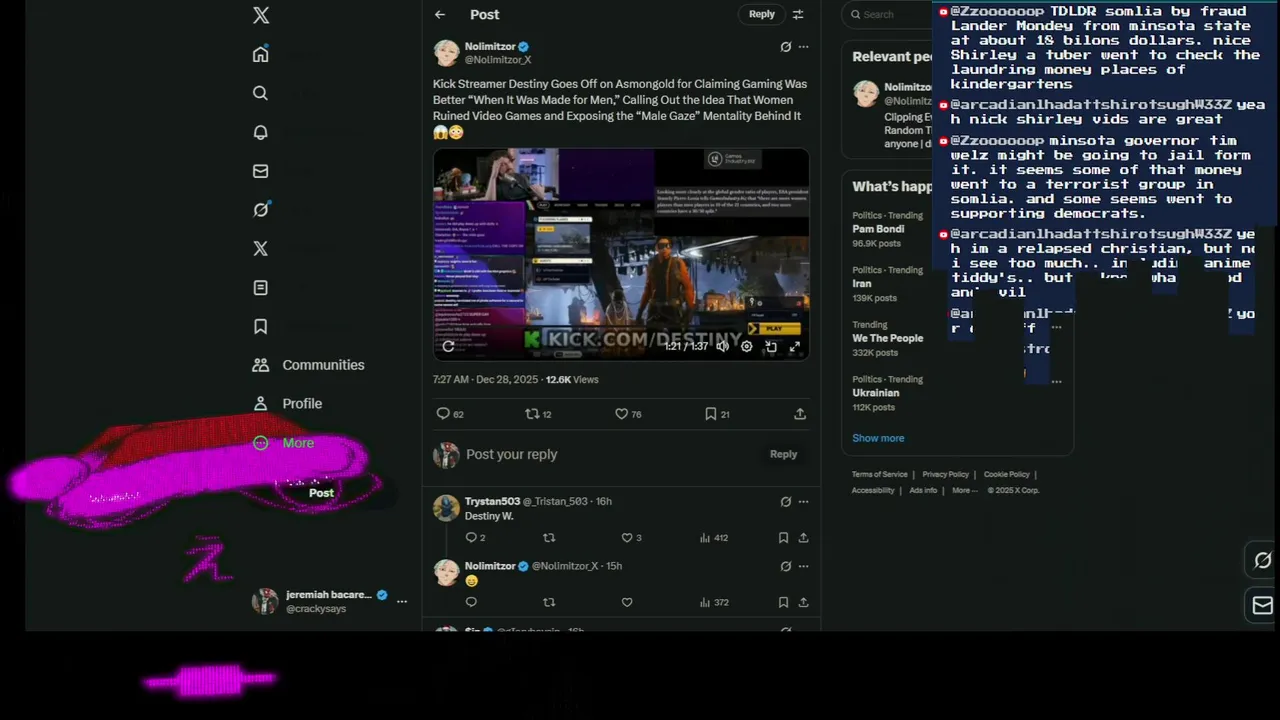
Task: Open Communities in the sidebar
Action: [308, 365]
